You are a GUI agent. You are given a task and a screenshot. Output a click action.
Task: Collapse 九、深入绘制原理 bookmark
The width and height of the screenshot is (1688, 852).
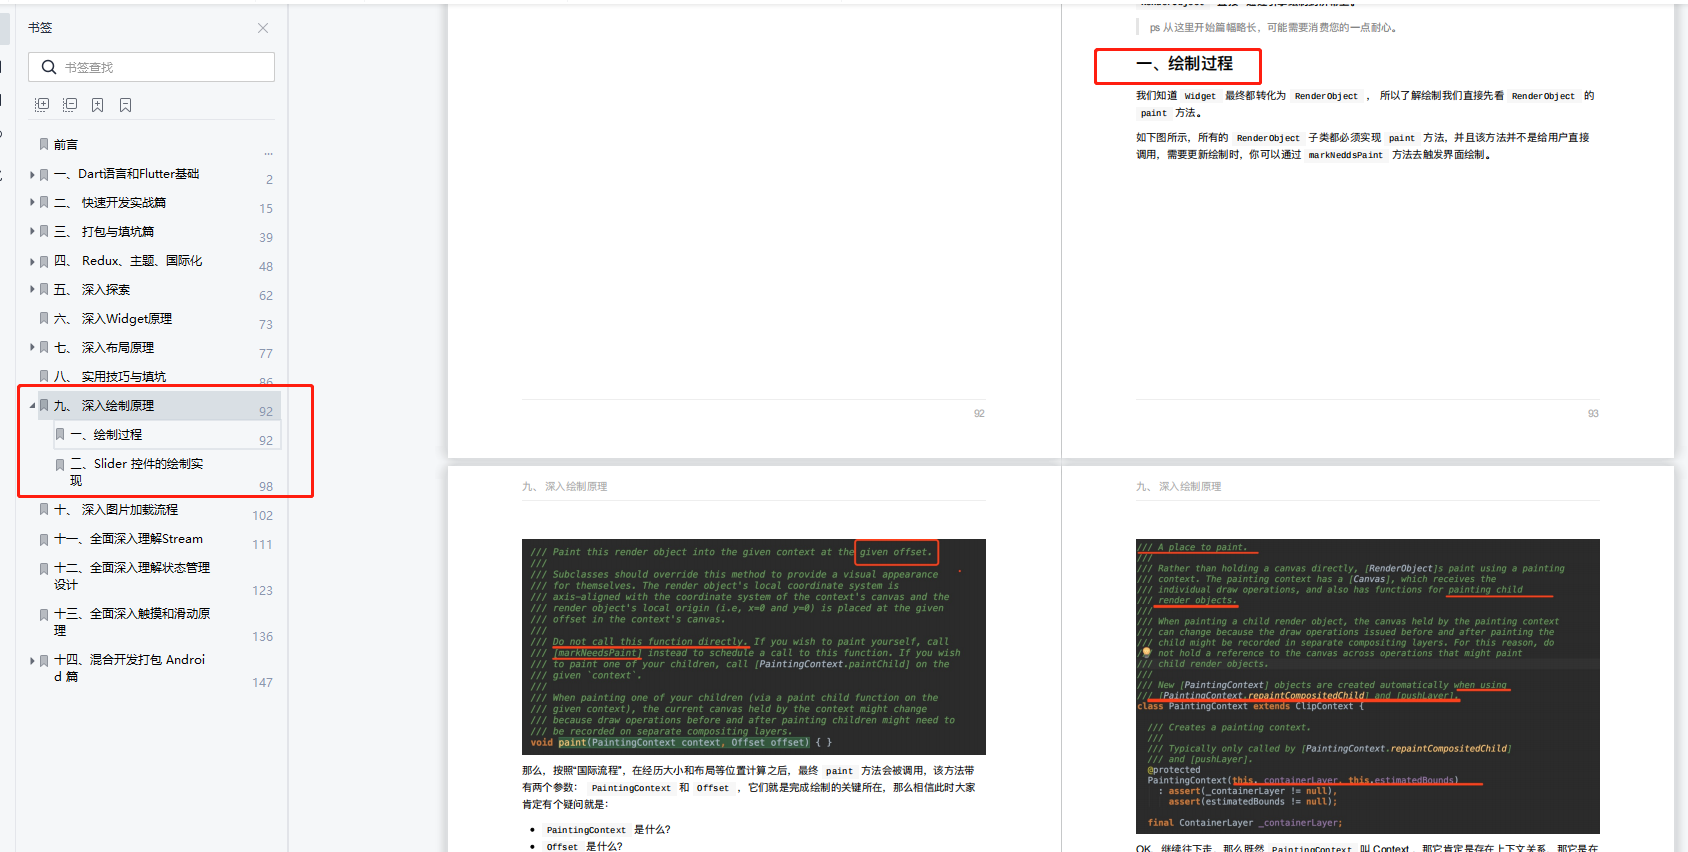point(32,406)
